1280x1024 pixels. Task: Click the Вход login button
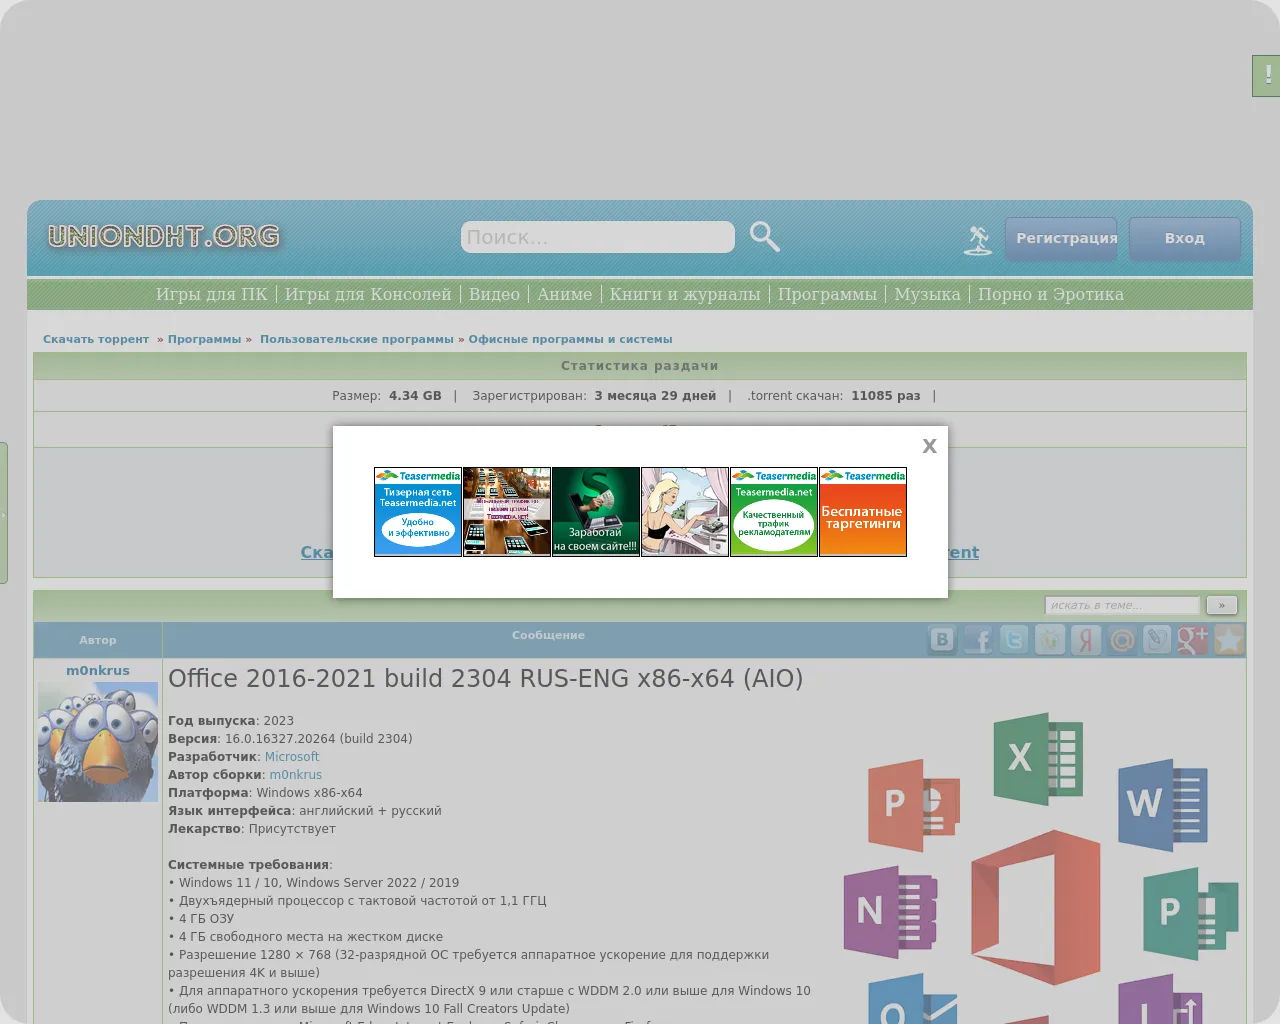click(1185, 239)
